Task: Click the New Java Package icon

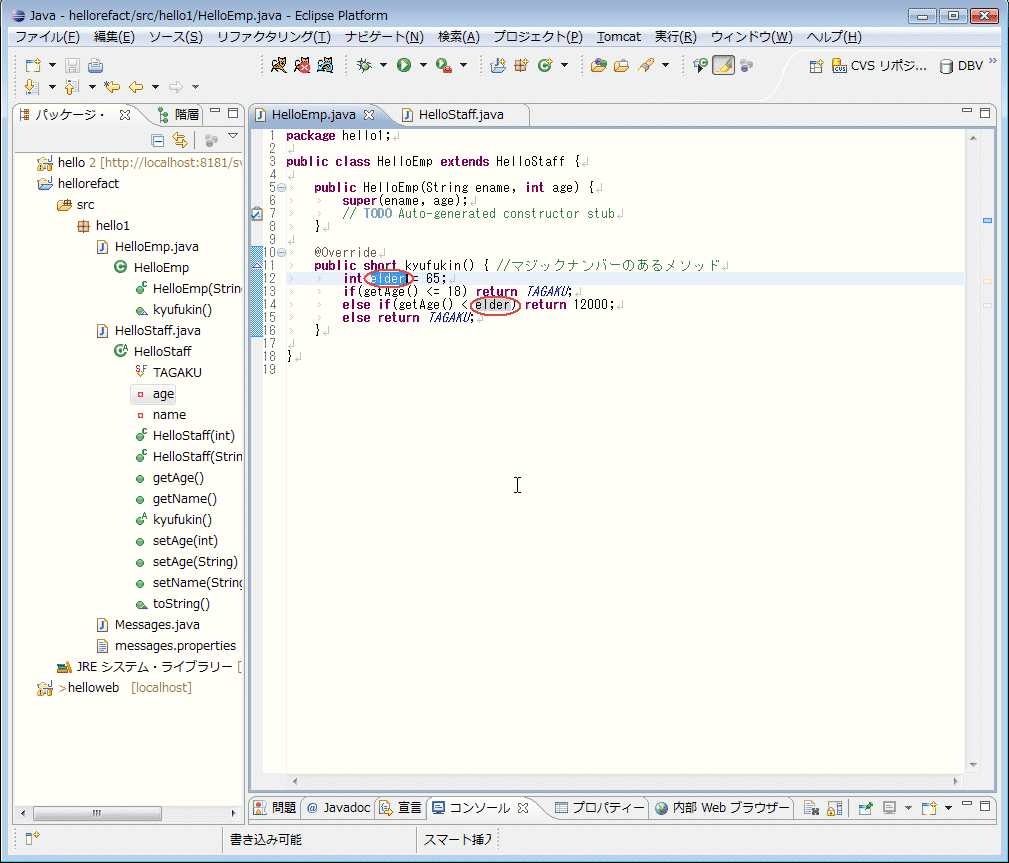Action: (521, 65)
